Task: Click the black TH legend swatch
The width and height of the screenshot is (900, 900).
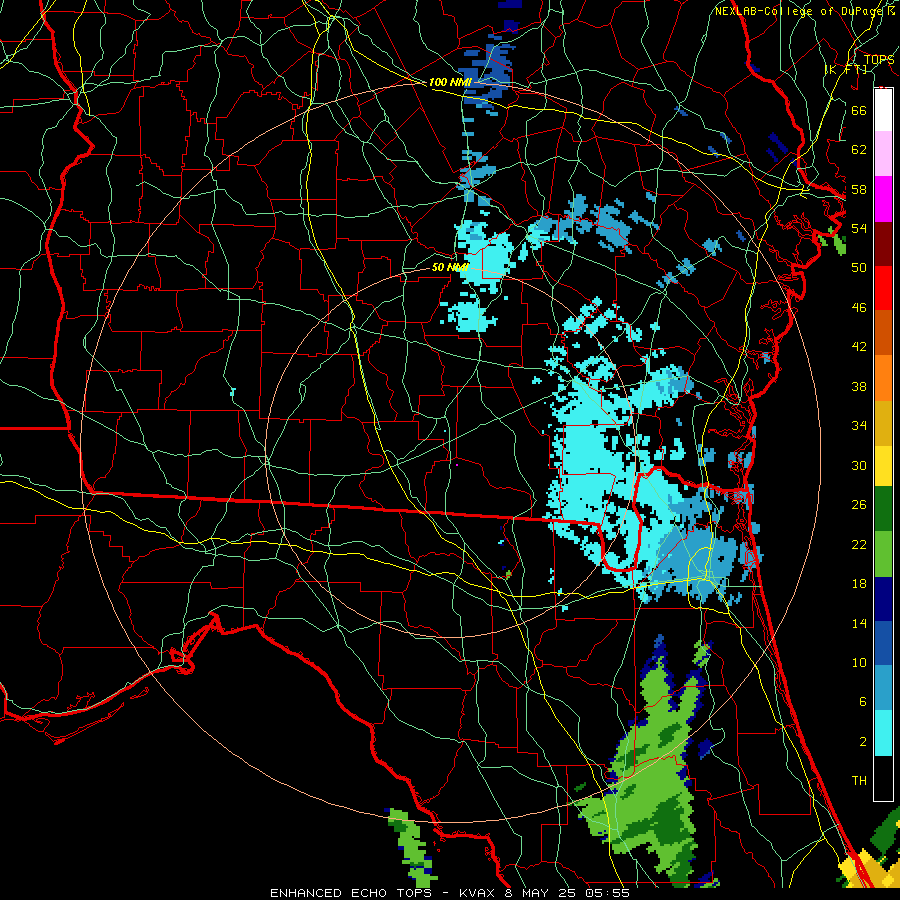Action: click(883, 778)
